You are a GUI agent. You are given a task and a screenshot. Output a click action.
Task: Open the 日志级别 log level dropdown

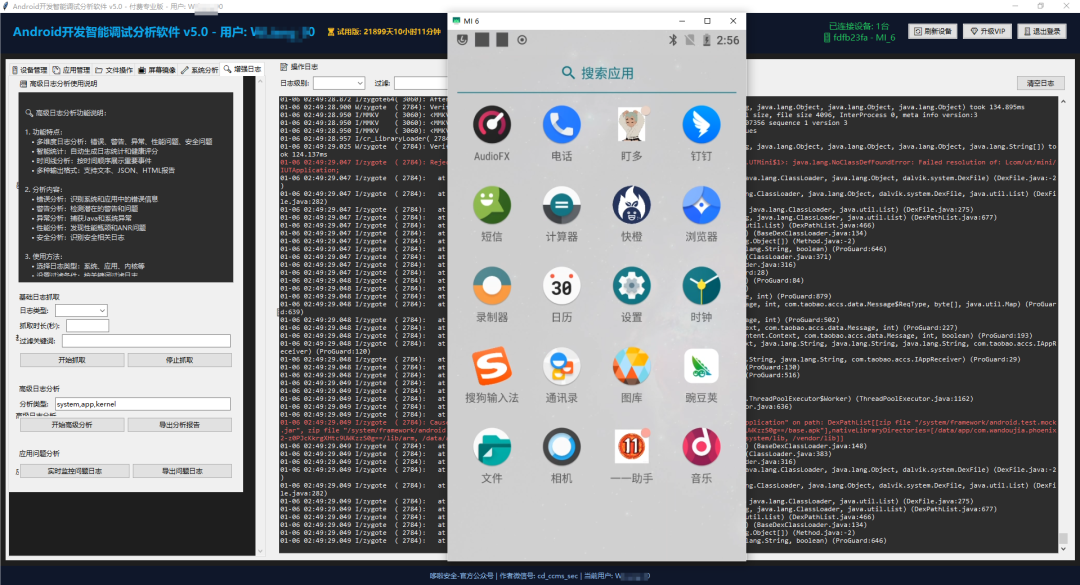339,83
